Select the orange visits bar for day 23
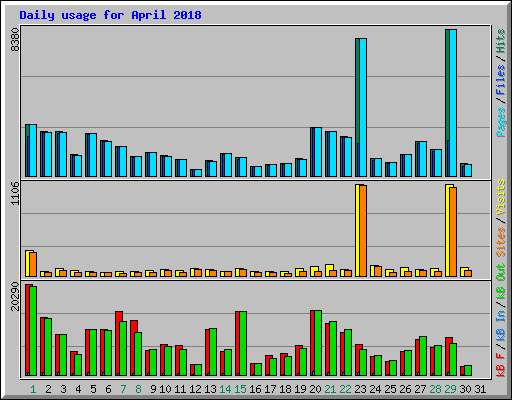Screen dimensions: 512x400 pos(363,231)
